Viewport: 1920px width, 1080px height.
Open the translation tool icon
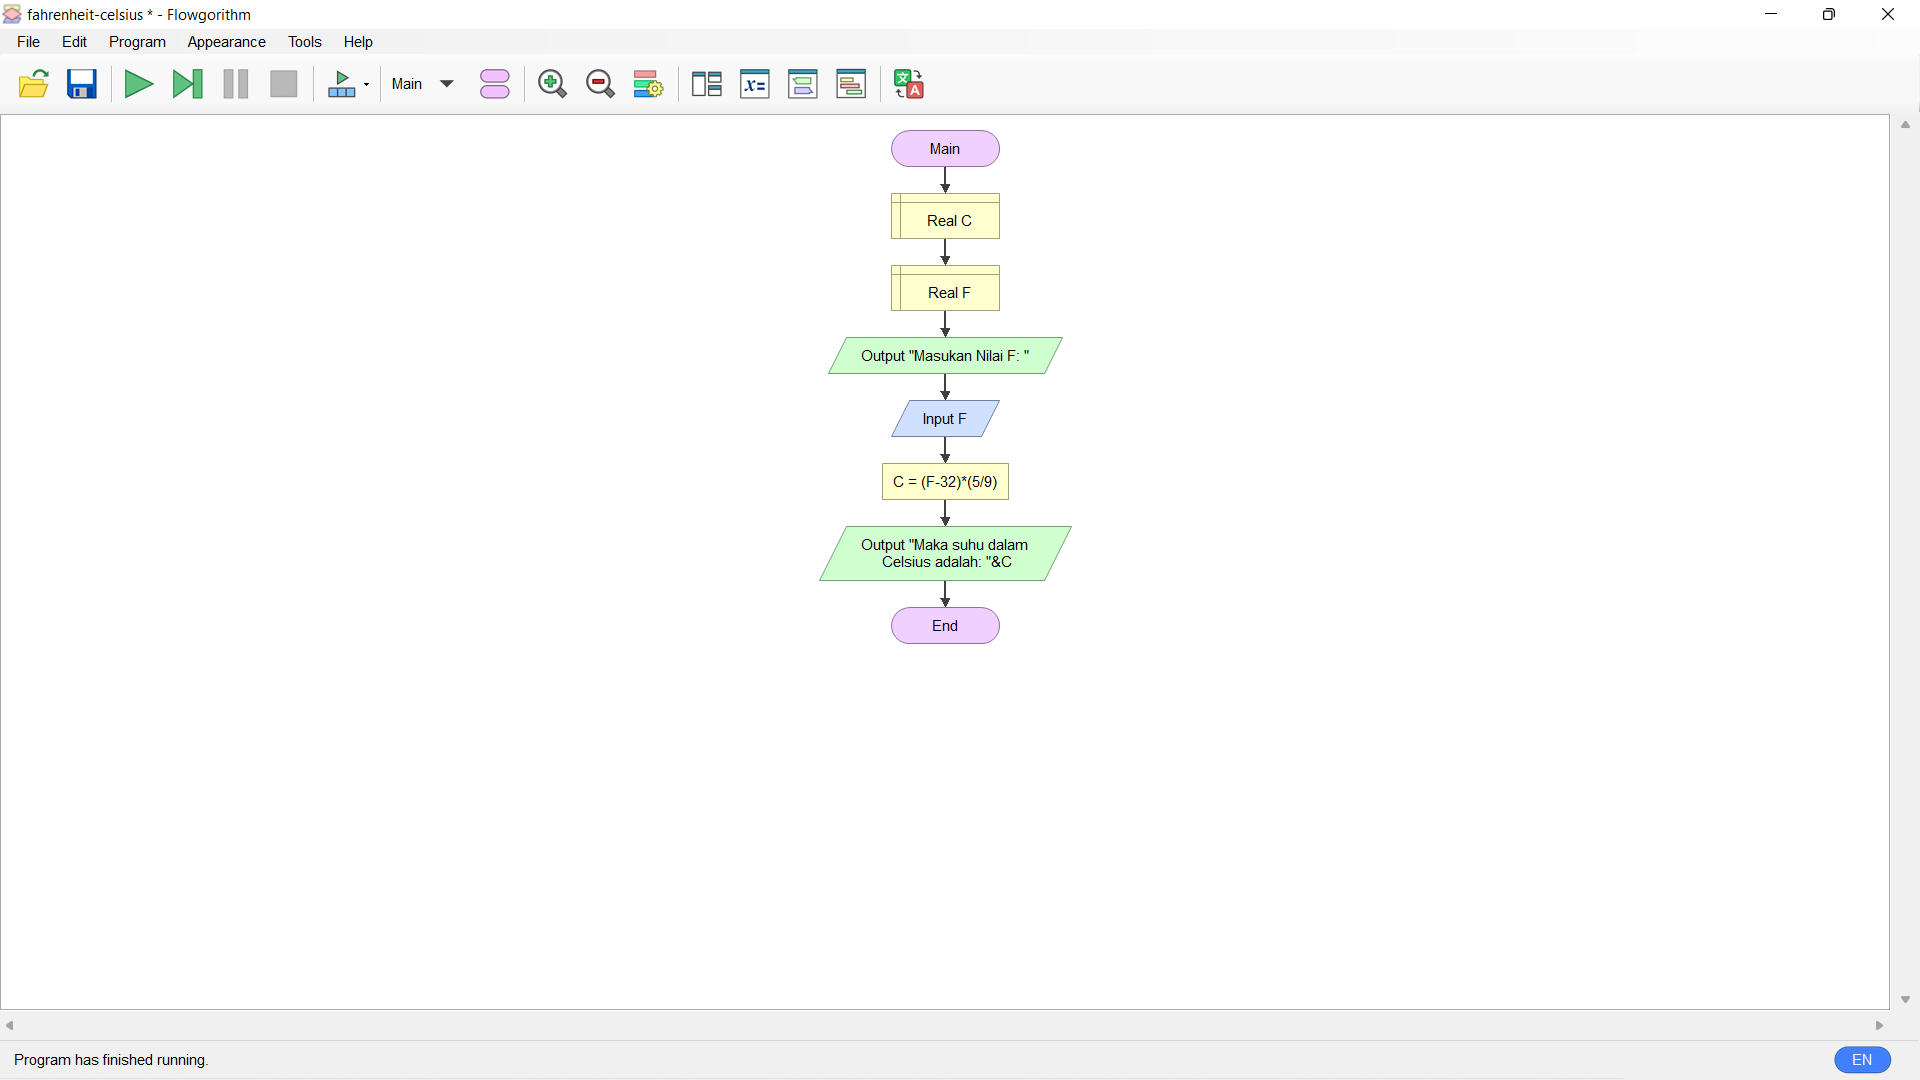click(x=908, y=84)
